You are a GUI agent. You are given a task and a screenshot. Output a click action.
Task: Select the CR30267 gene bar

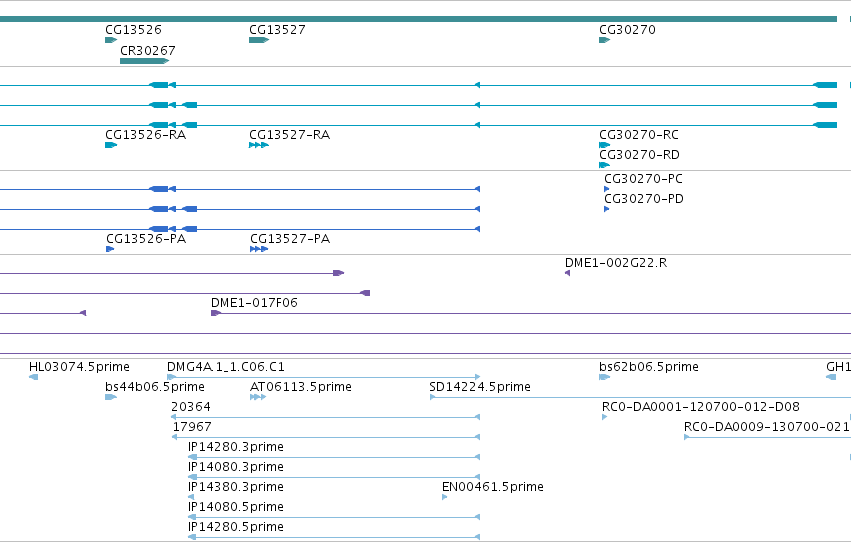click(144, 61)
